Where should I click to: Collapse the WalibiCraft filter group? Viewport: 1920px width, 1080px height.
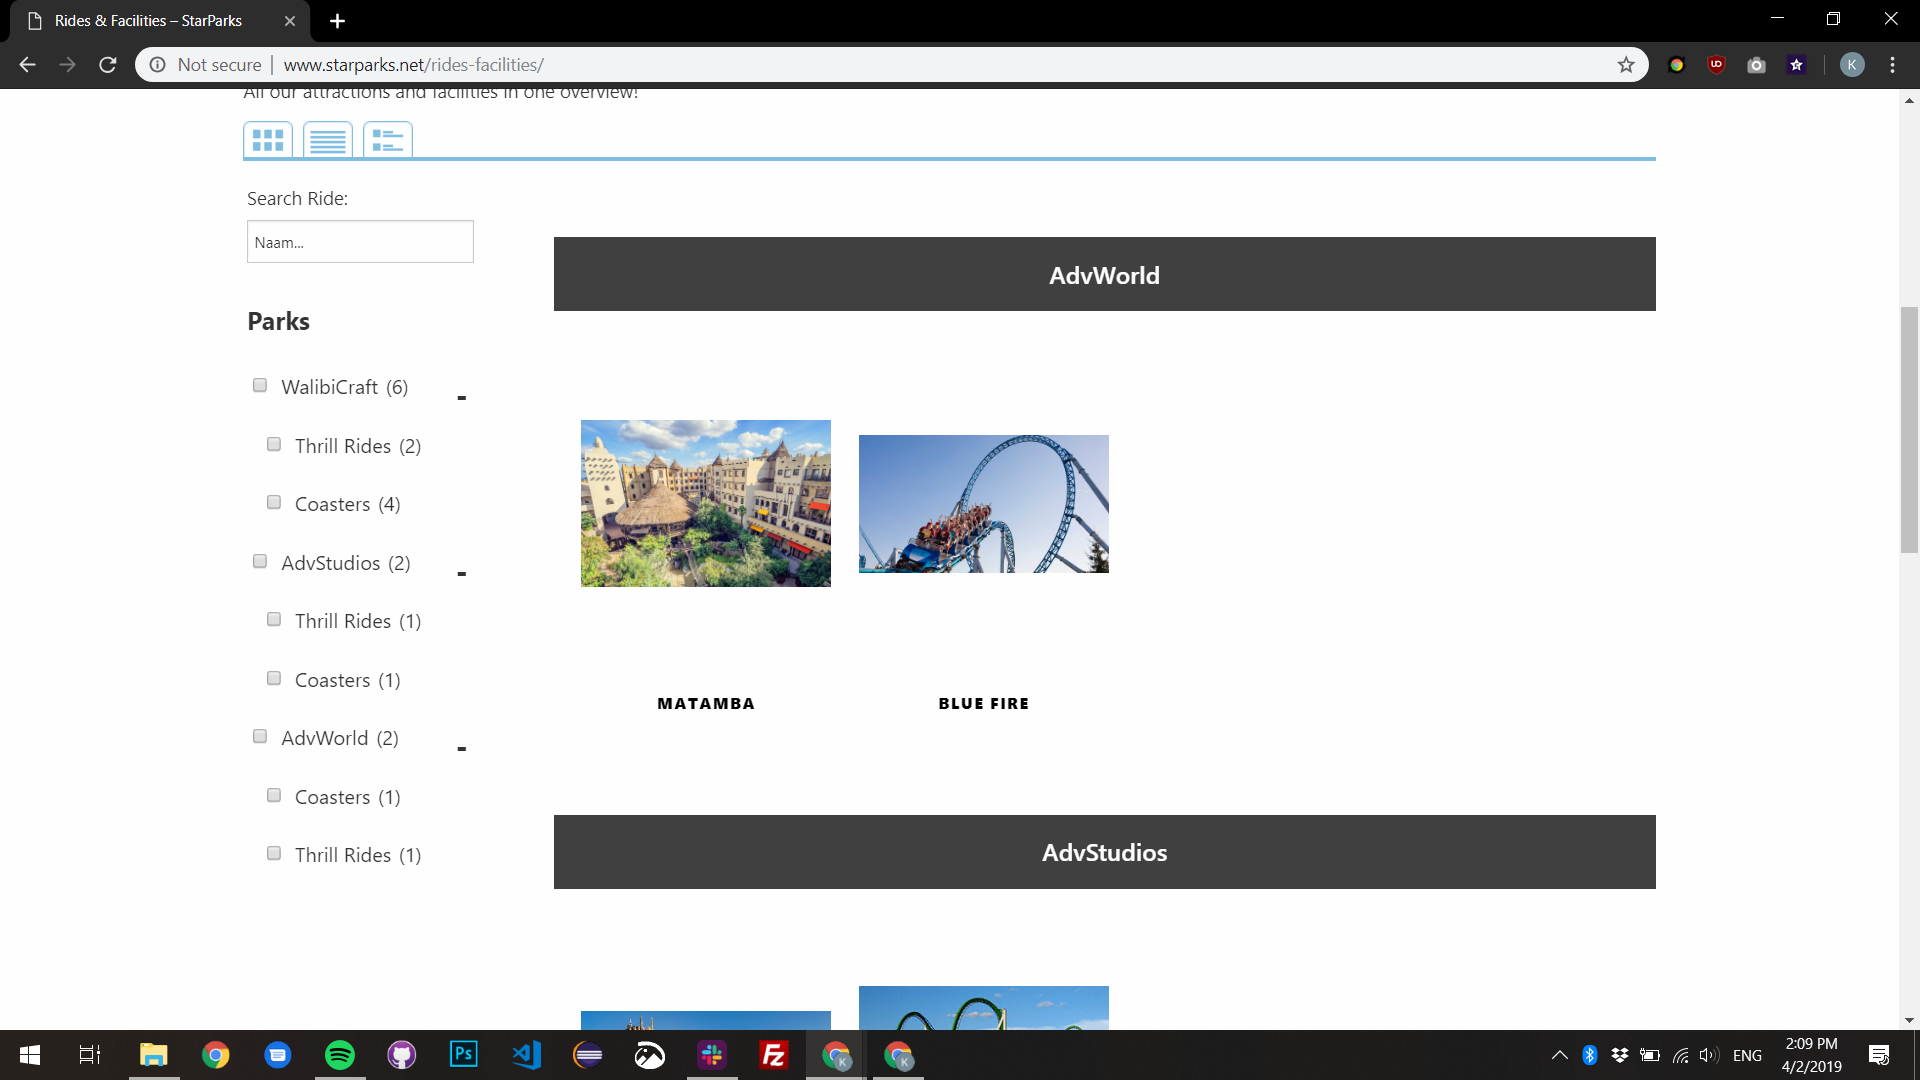(462, 398)
